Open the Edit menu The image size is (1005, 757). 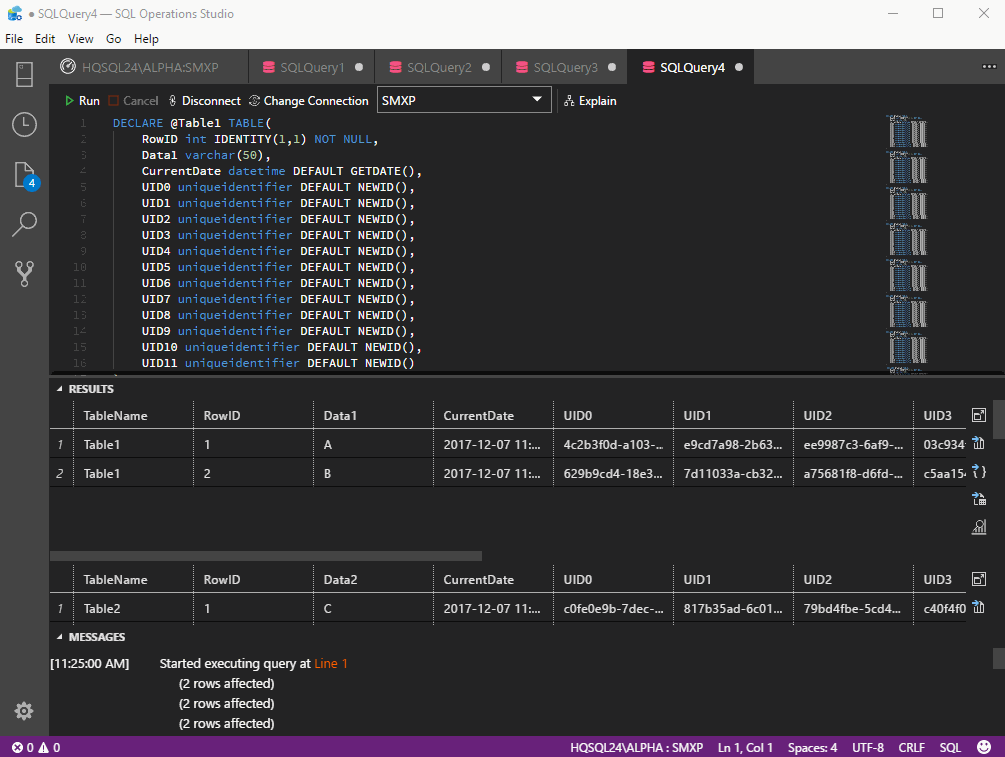(45, 38)
